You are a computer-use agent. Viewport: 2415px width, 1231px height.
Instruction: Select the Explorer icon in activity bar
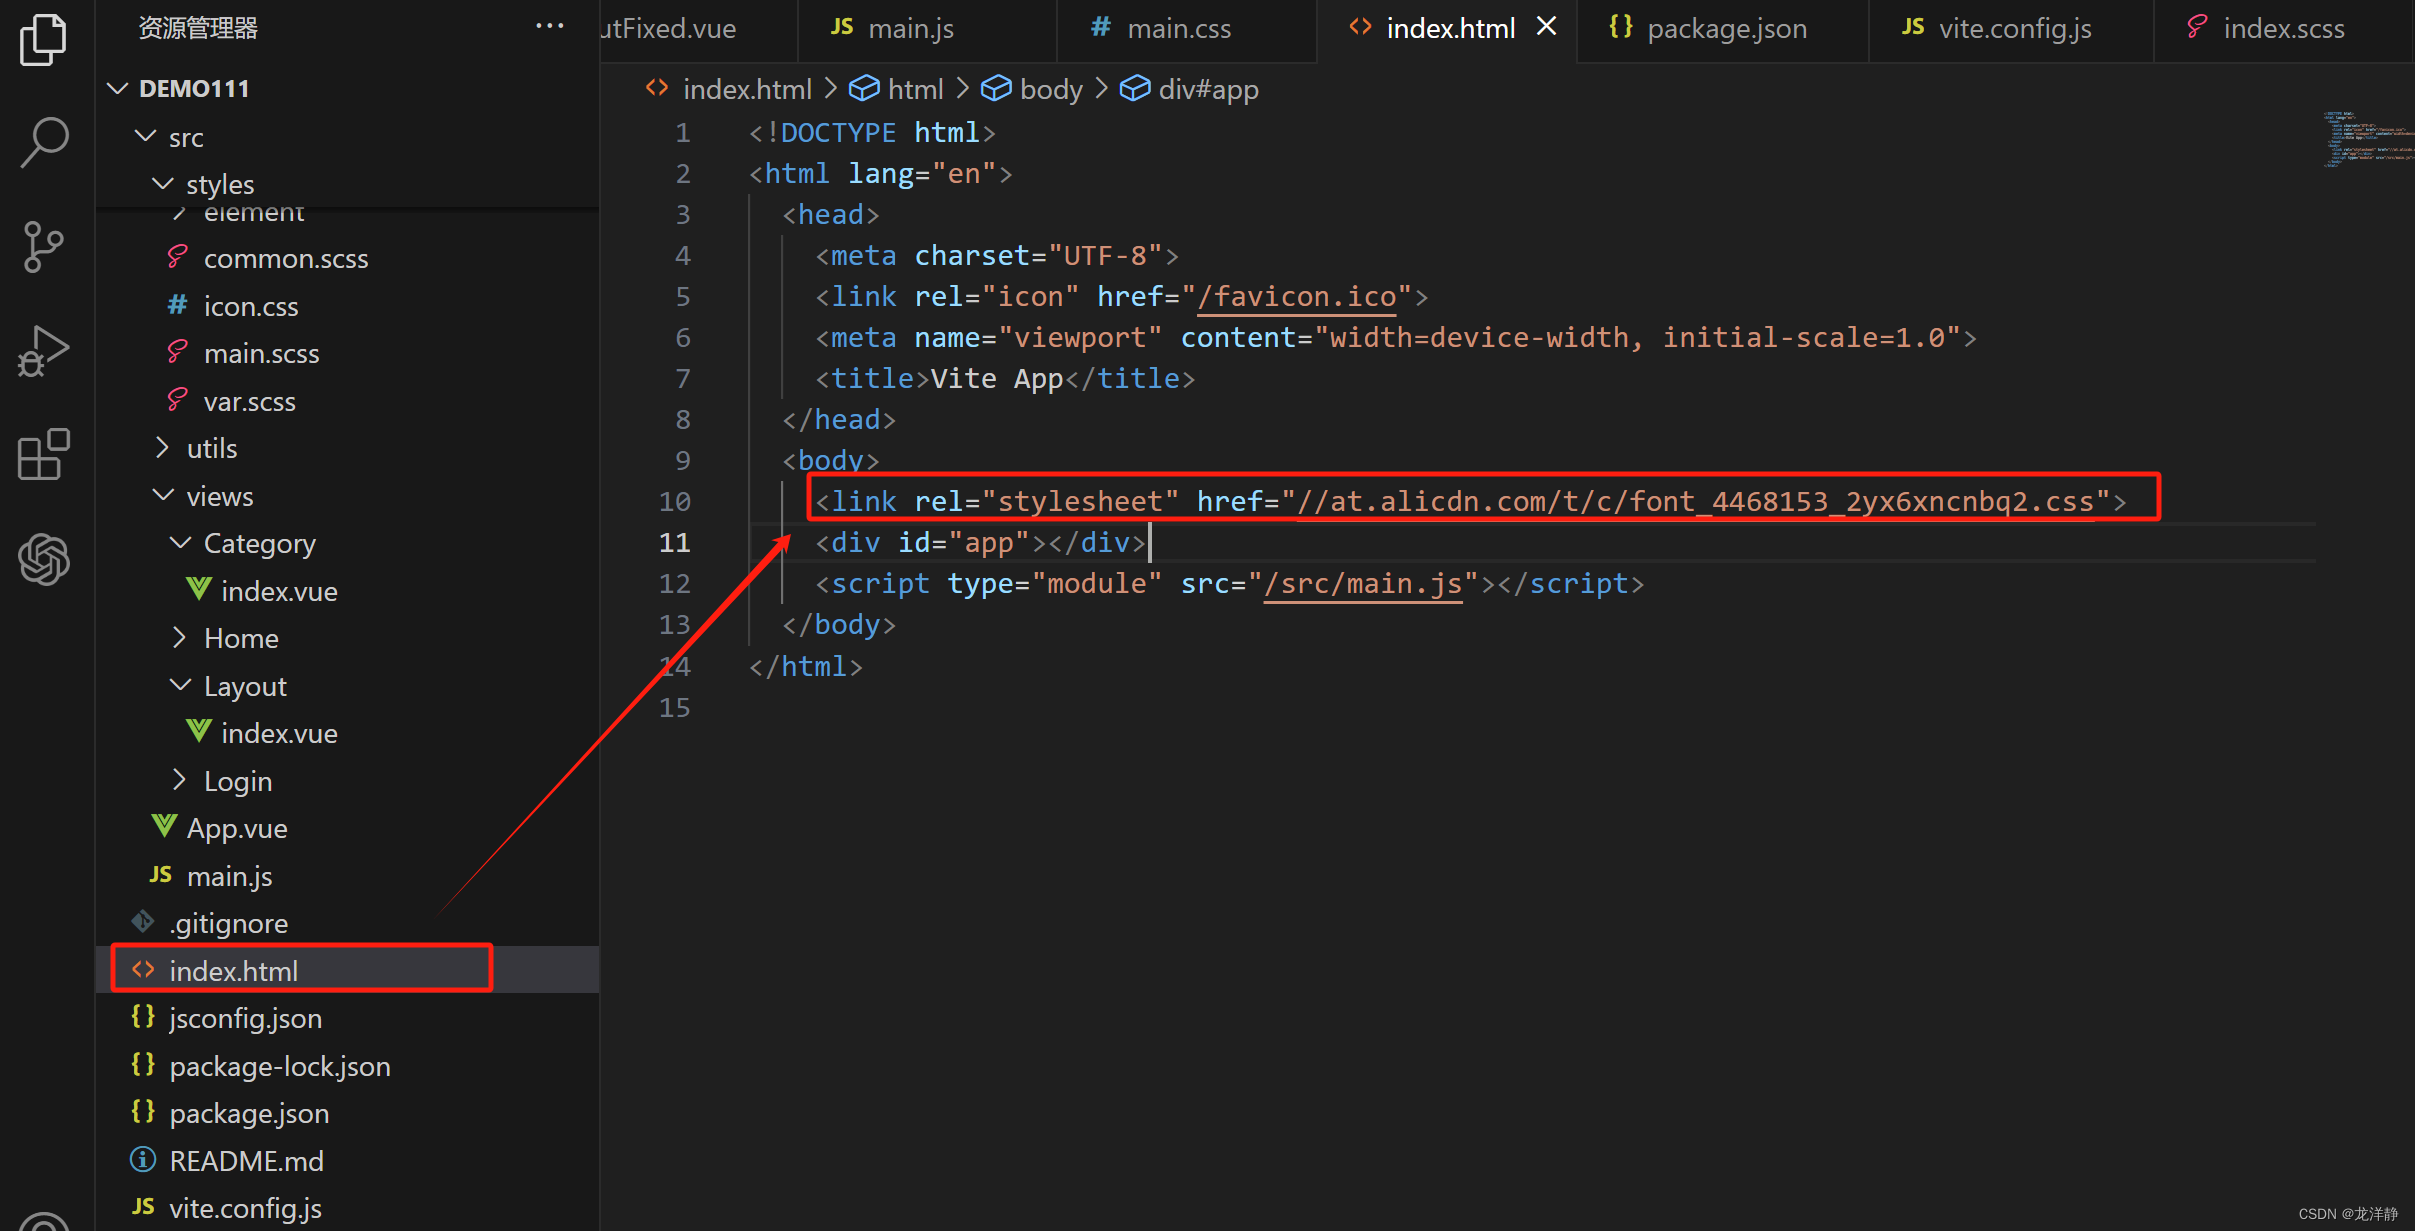[44, 40]
